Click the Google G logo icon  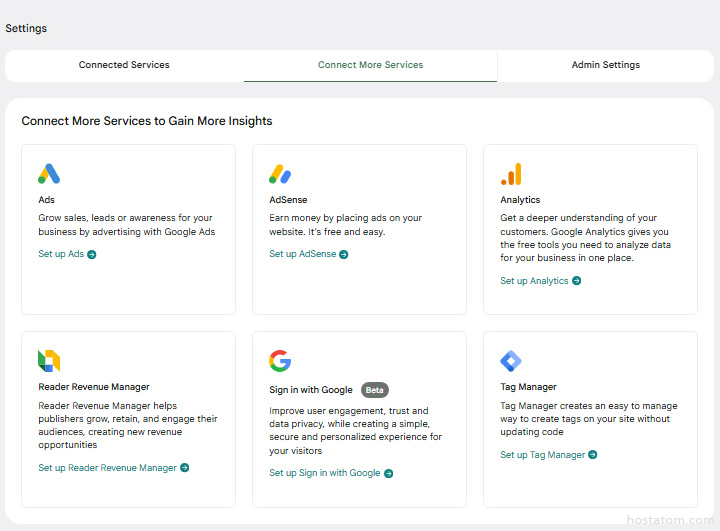click(x=280, y=361)
